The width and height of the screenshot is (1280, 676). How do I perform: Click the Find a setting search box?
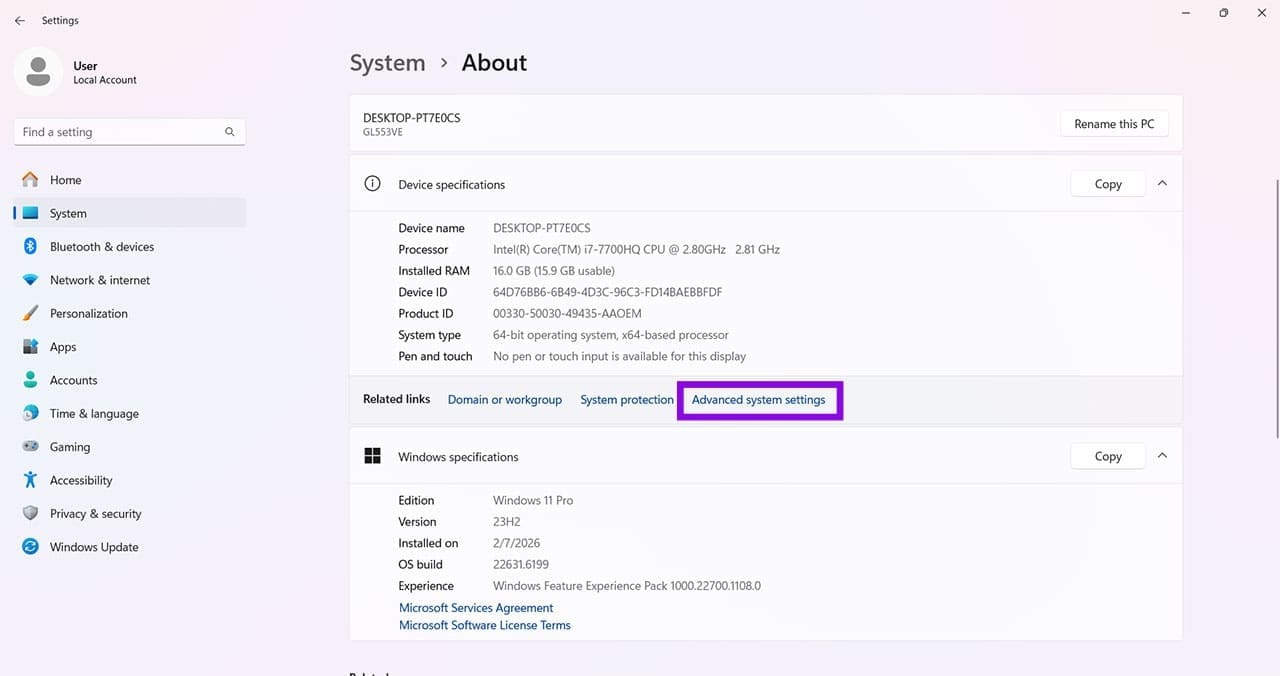pos(130,132)
